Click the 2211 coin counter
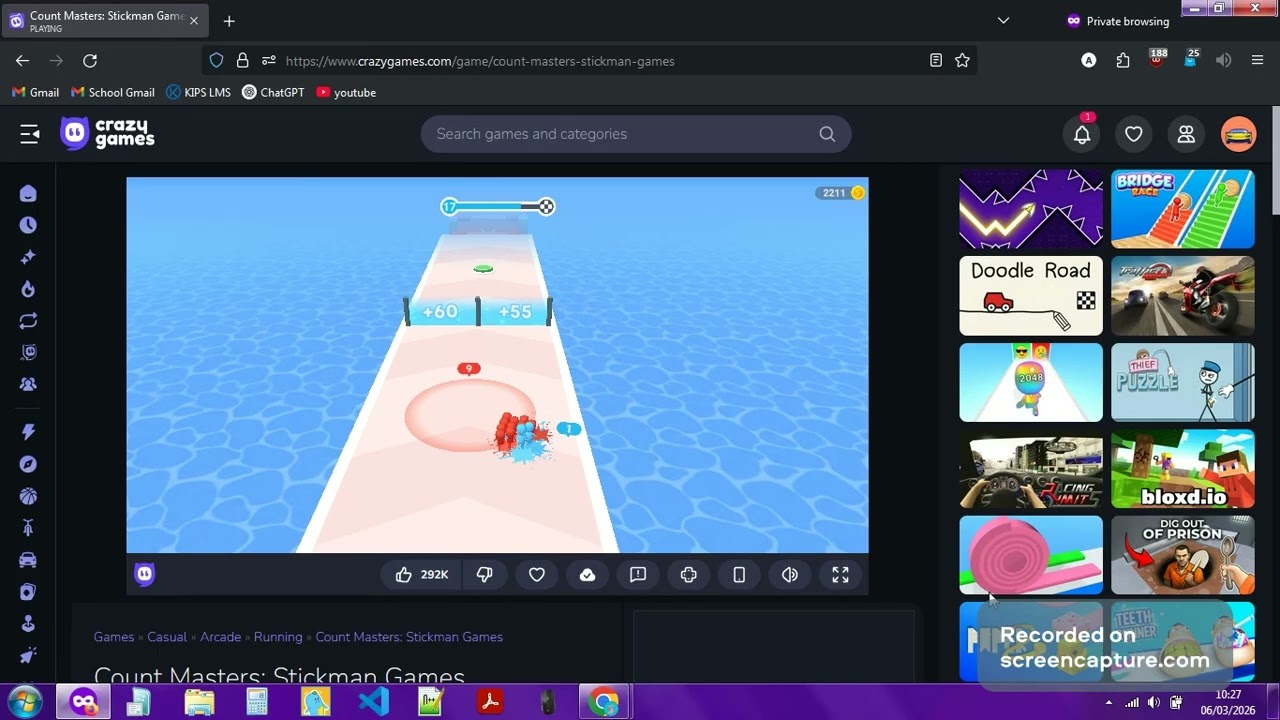Viewport: 1280px width, 720px height. [x=840, y=193]
